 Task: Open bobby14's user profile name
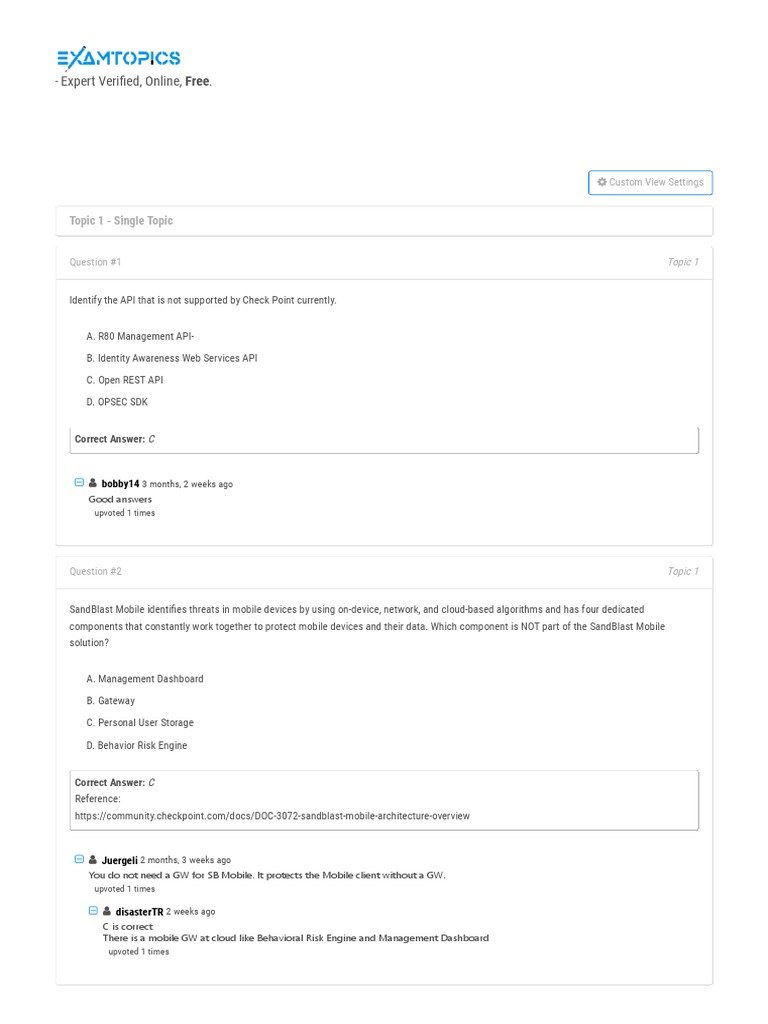(x=120, y=484)
